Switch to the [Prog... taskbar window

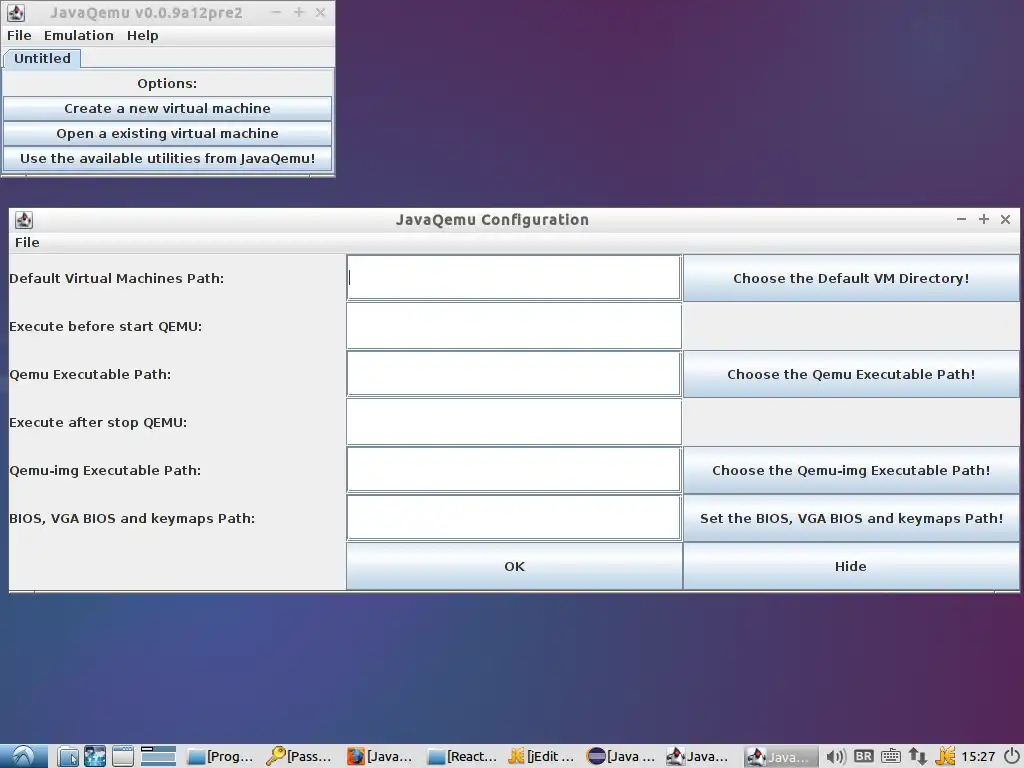[x=221, y=756]
